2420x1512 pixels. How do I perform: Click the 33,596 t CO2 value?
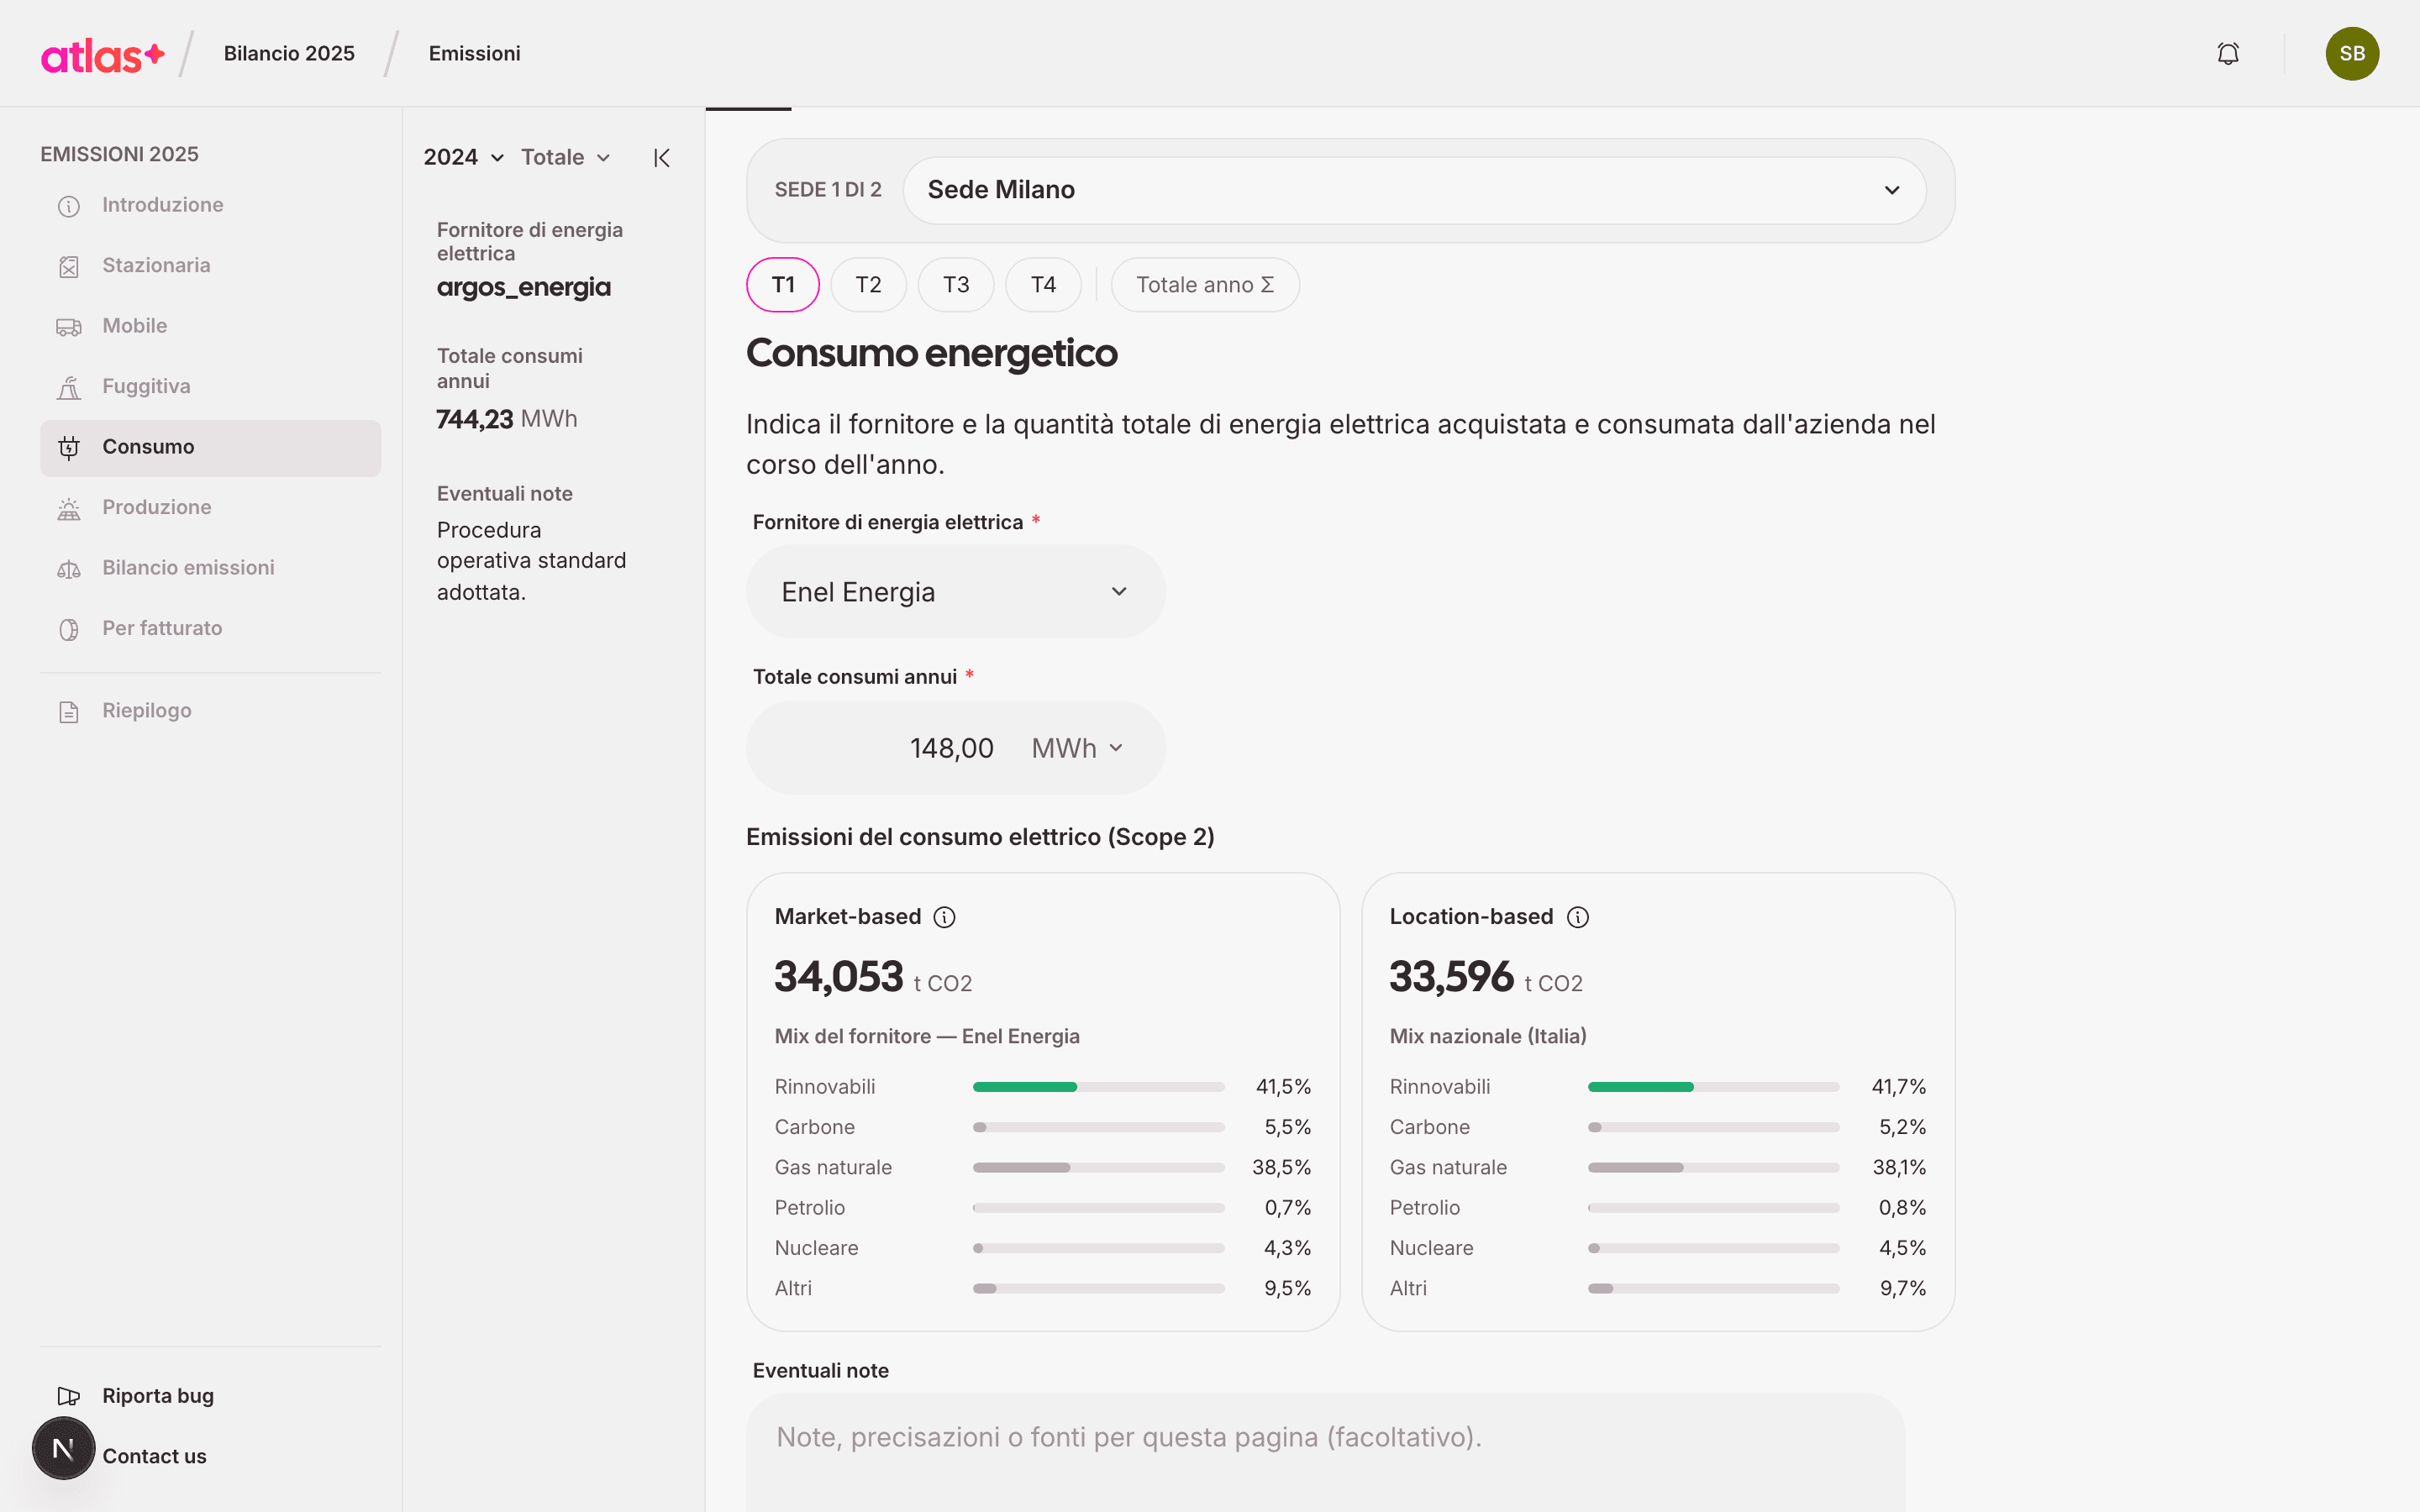coord(1486,977)
